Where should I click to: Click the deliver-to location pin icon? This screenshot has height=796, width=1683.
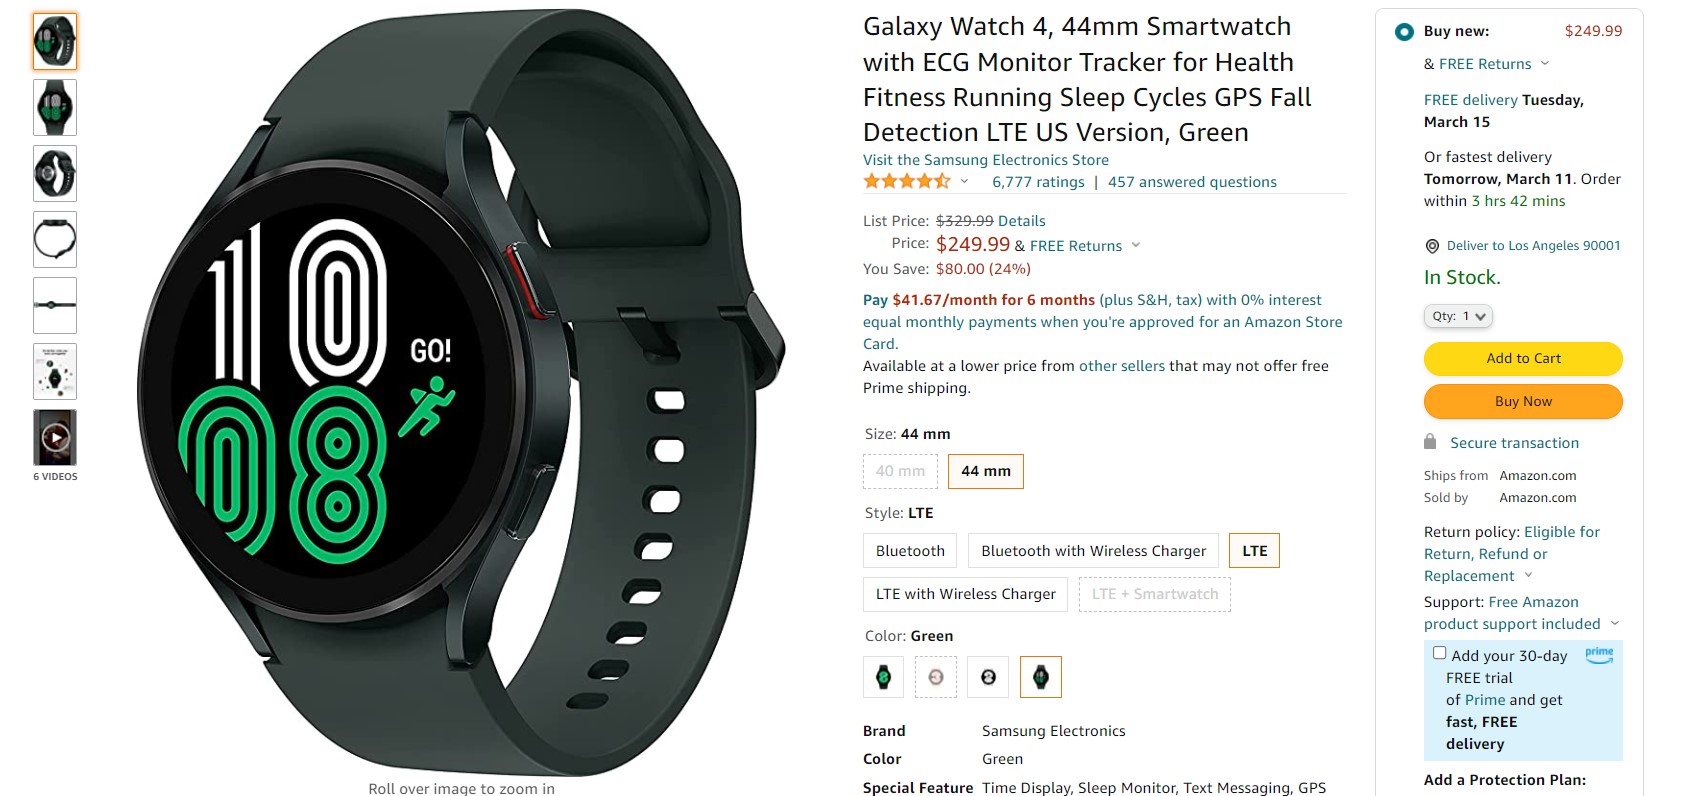click(x=1432, y=246)
